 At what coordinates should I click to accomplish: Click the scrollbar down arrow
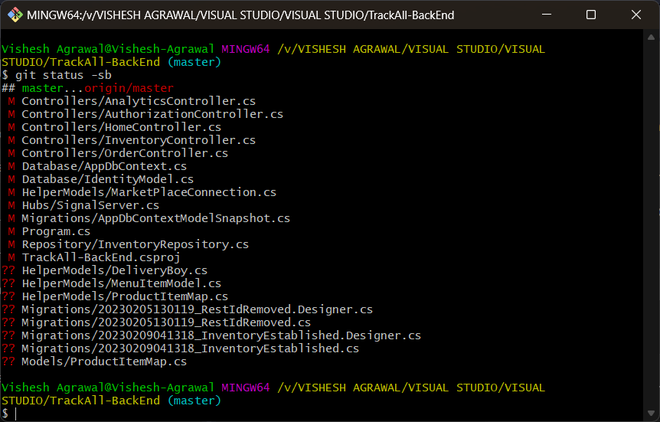[x=651, y=413]
